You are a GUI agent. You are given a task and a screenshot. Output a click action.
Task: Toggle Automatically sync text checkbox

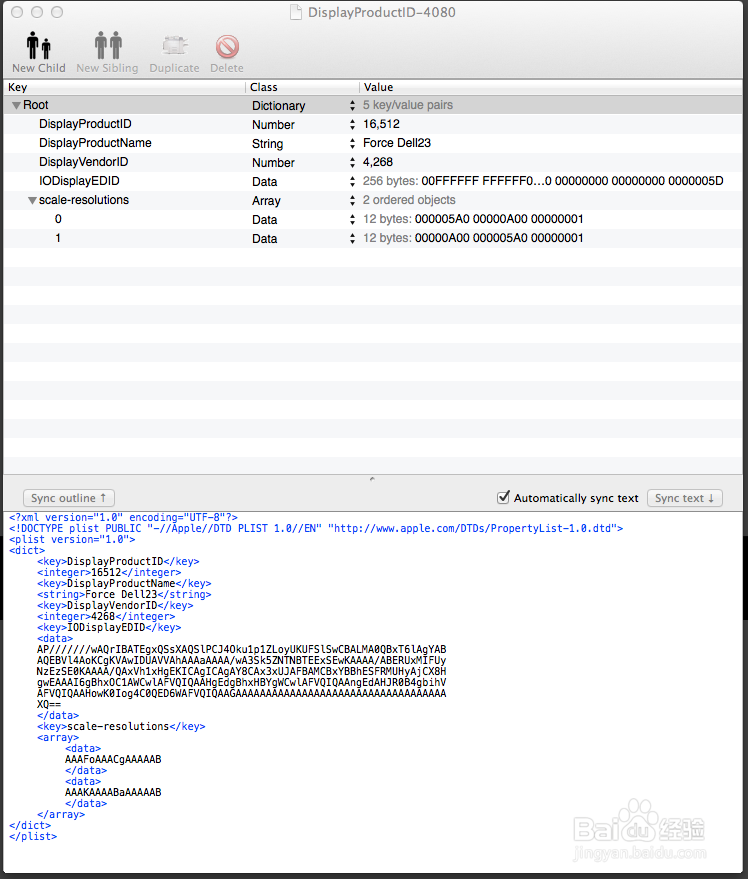tap(504, 497)
